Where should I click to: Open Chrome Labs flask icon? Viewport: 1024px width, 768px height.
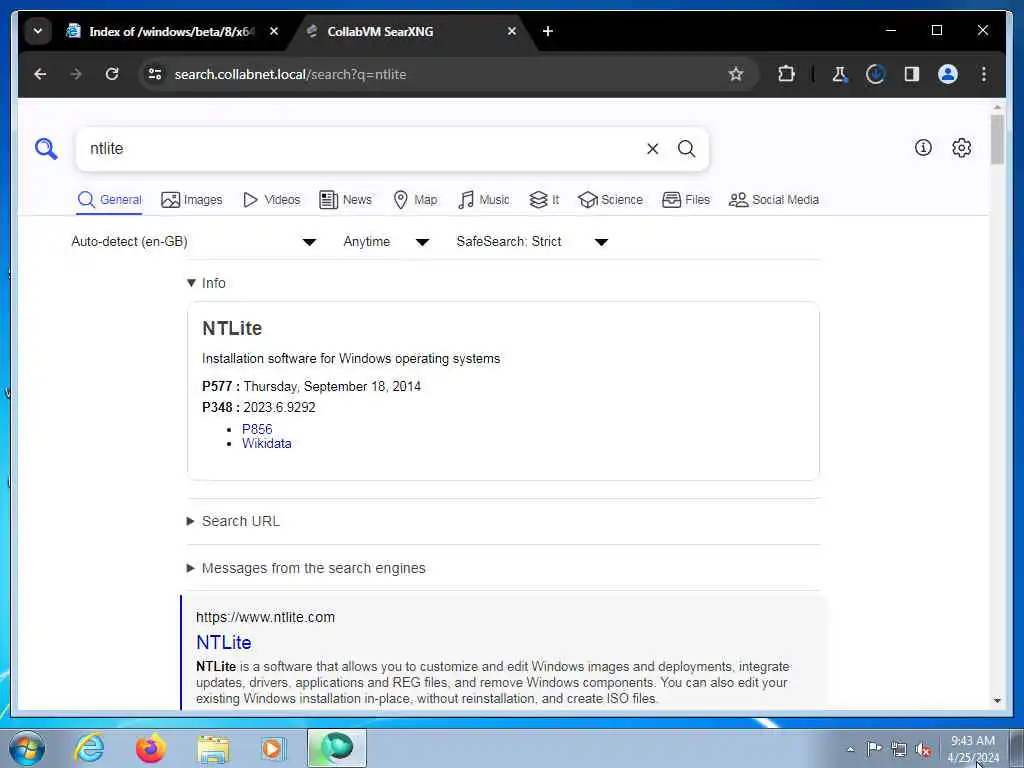click(839, 74)
